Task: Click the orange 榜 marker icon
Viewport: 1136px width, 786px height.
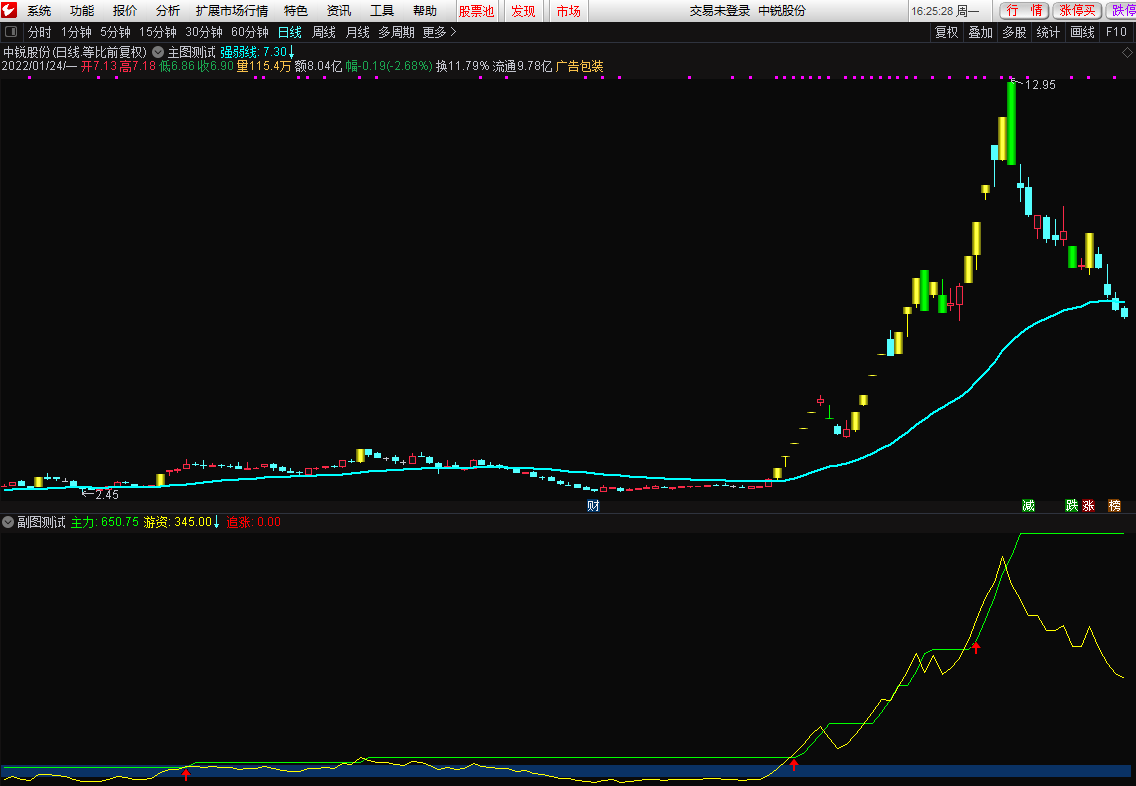Action: point(1114,506)
